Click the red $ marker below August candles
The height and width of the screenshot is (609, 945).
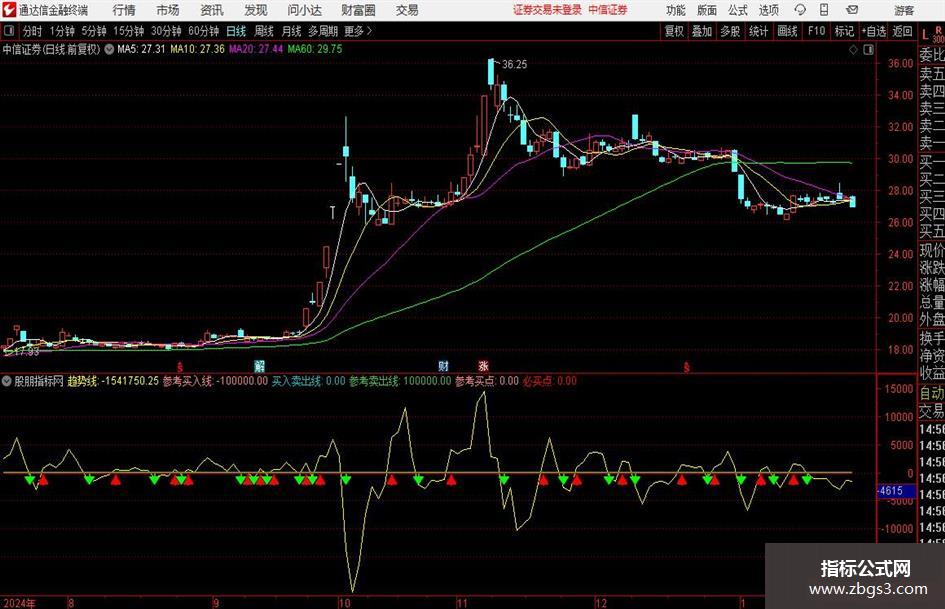(x=180, y=367)
